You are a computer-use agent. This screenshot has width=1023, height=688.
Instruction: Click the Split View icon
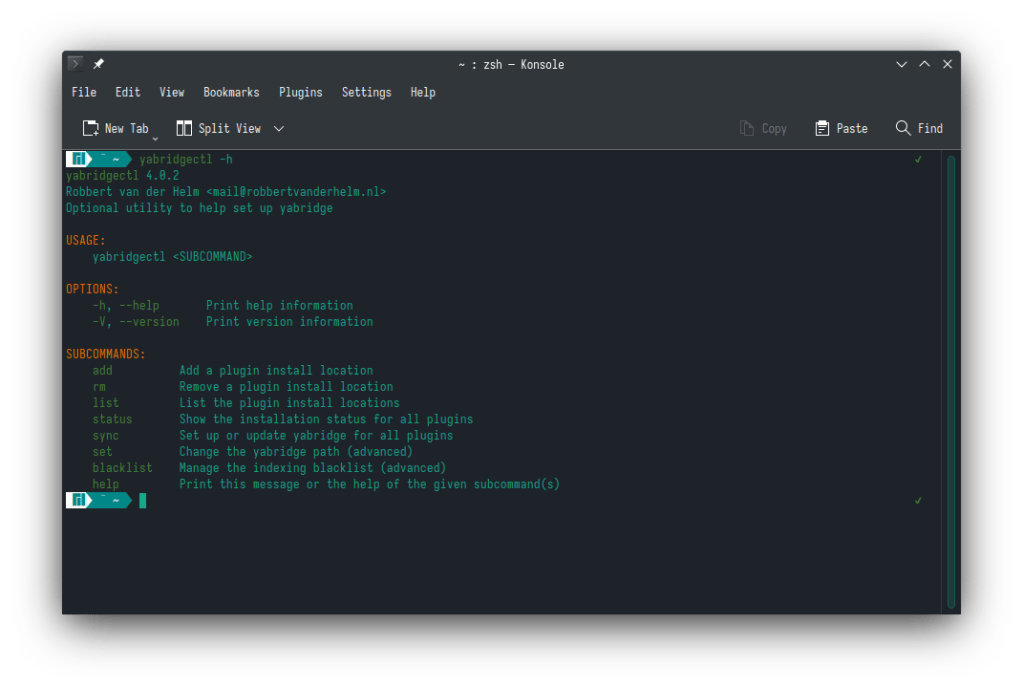(x=184, y=128)
